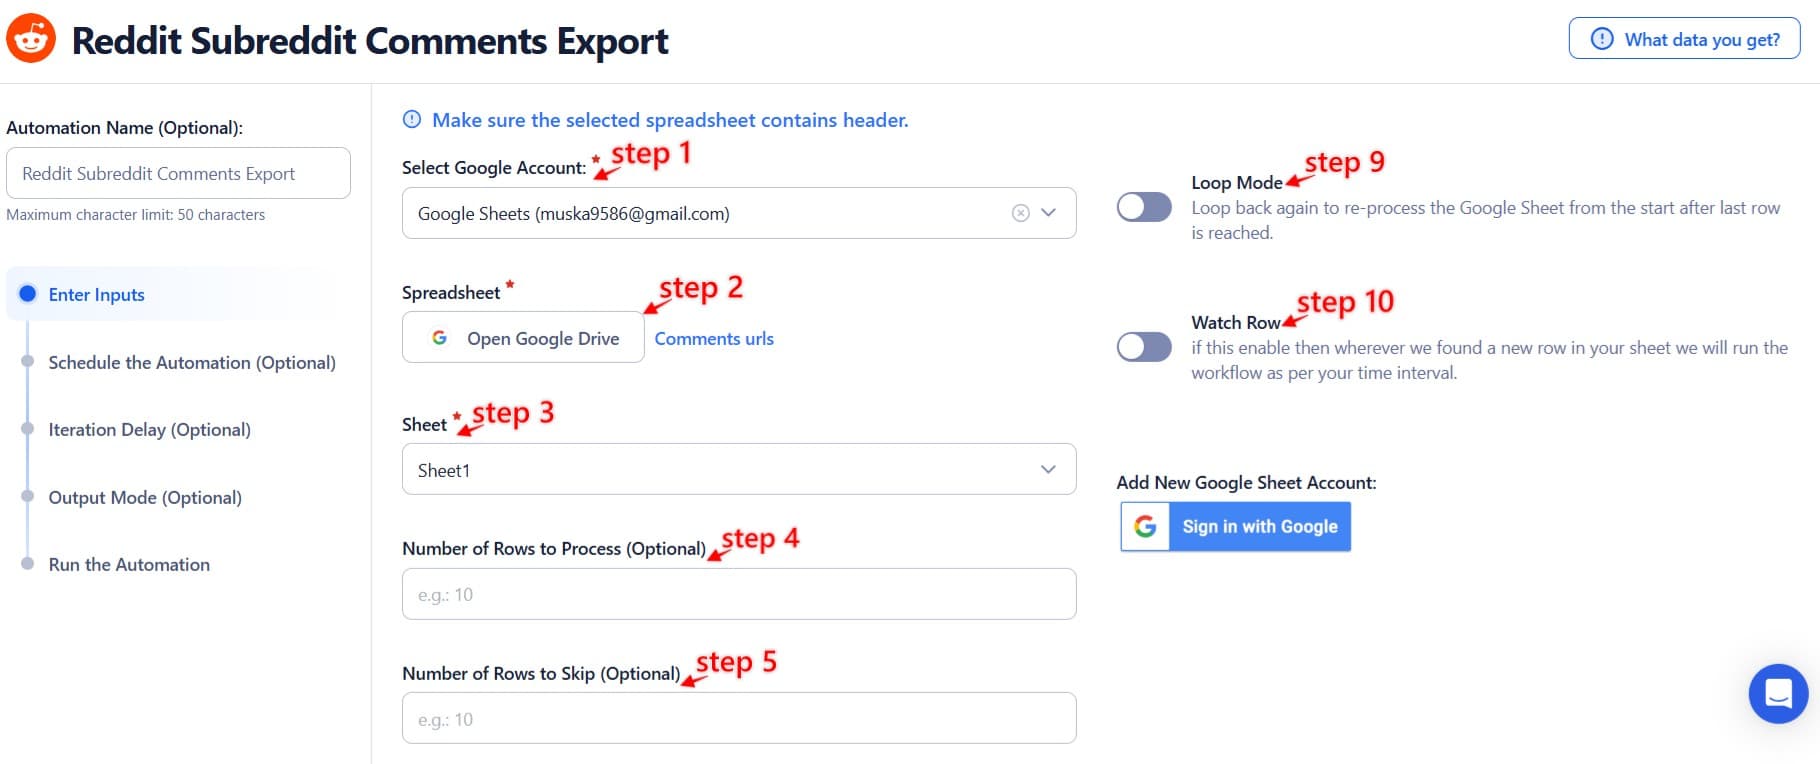Viewport: 1820px width, 764px height.
Task: Click the Run the Automation step dot
Action: (27, 564)
